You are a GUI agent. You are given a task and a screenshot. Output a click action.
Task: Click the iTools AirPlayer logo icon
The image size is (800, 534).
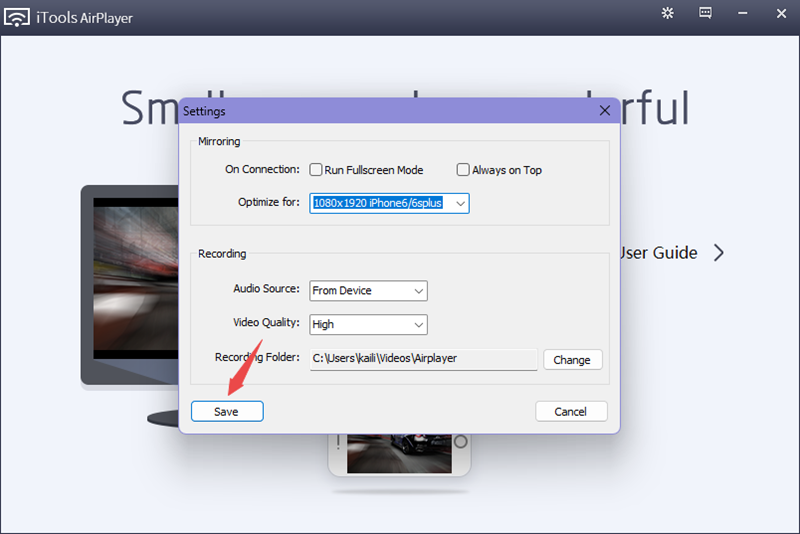(x=16, y=17)
